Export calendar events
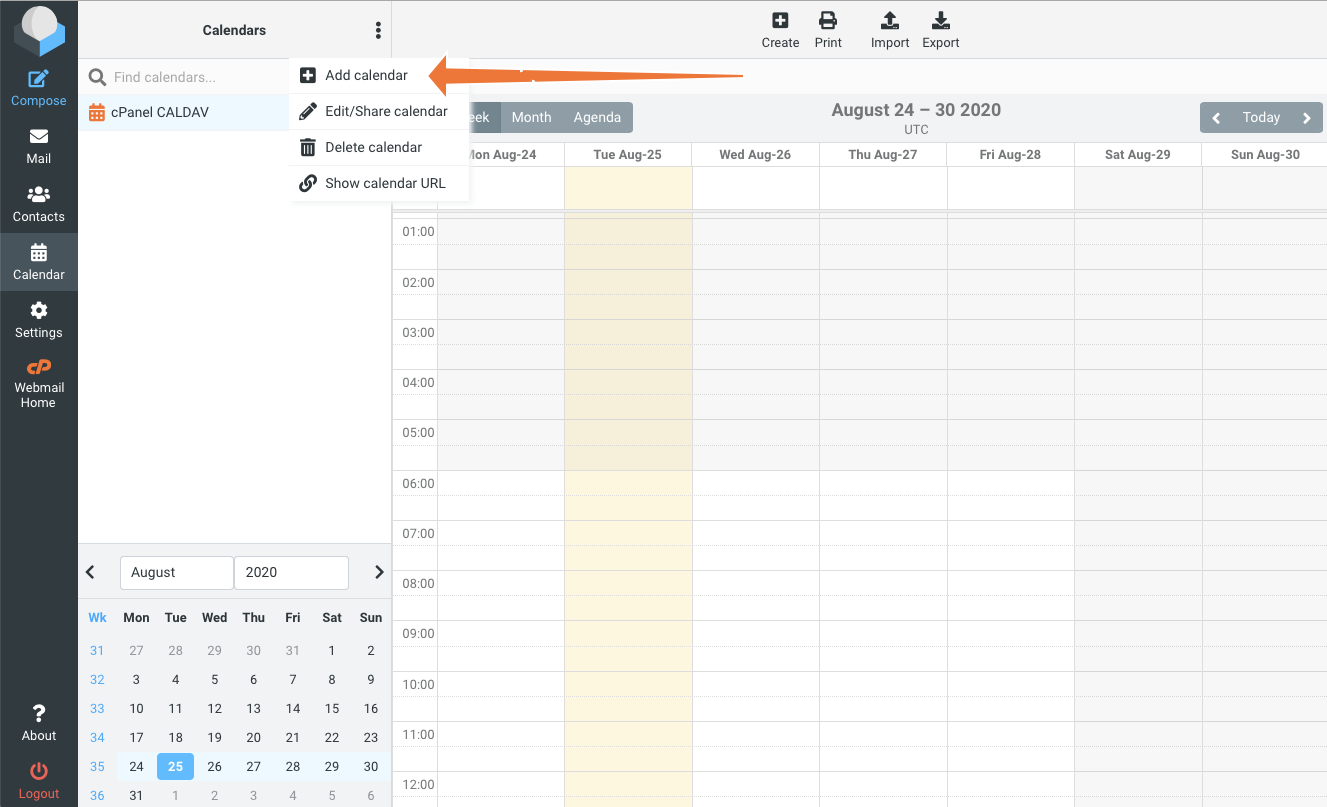 (x=940, y=28)
